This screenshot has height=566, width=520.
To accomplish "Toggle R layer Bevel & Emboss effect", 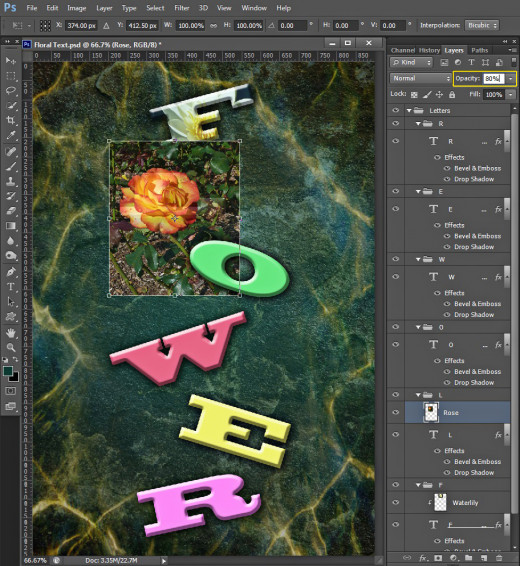I will (x=447, y=168).
